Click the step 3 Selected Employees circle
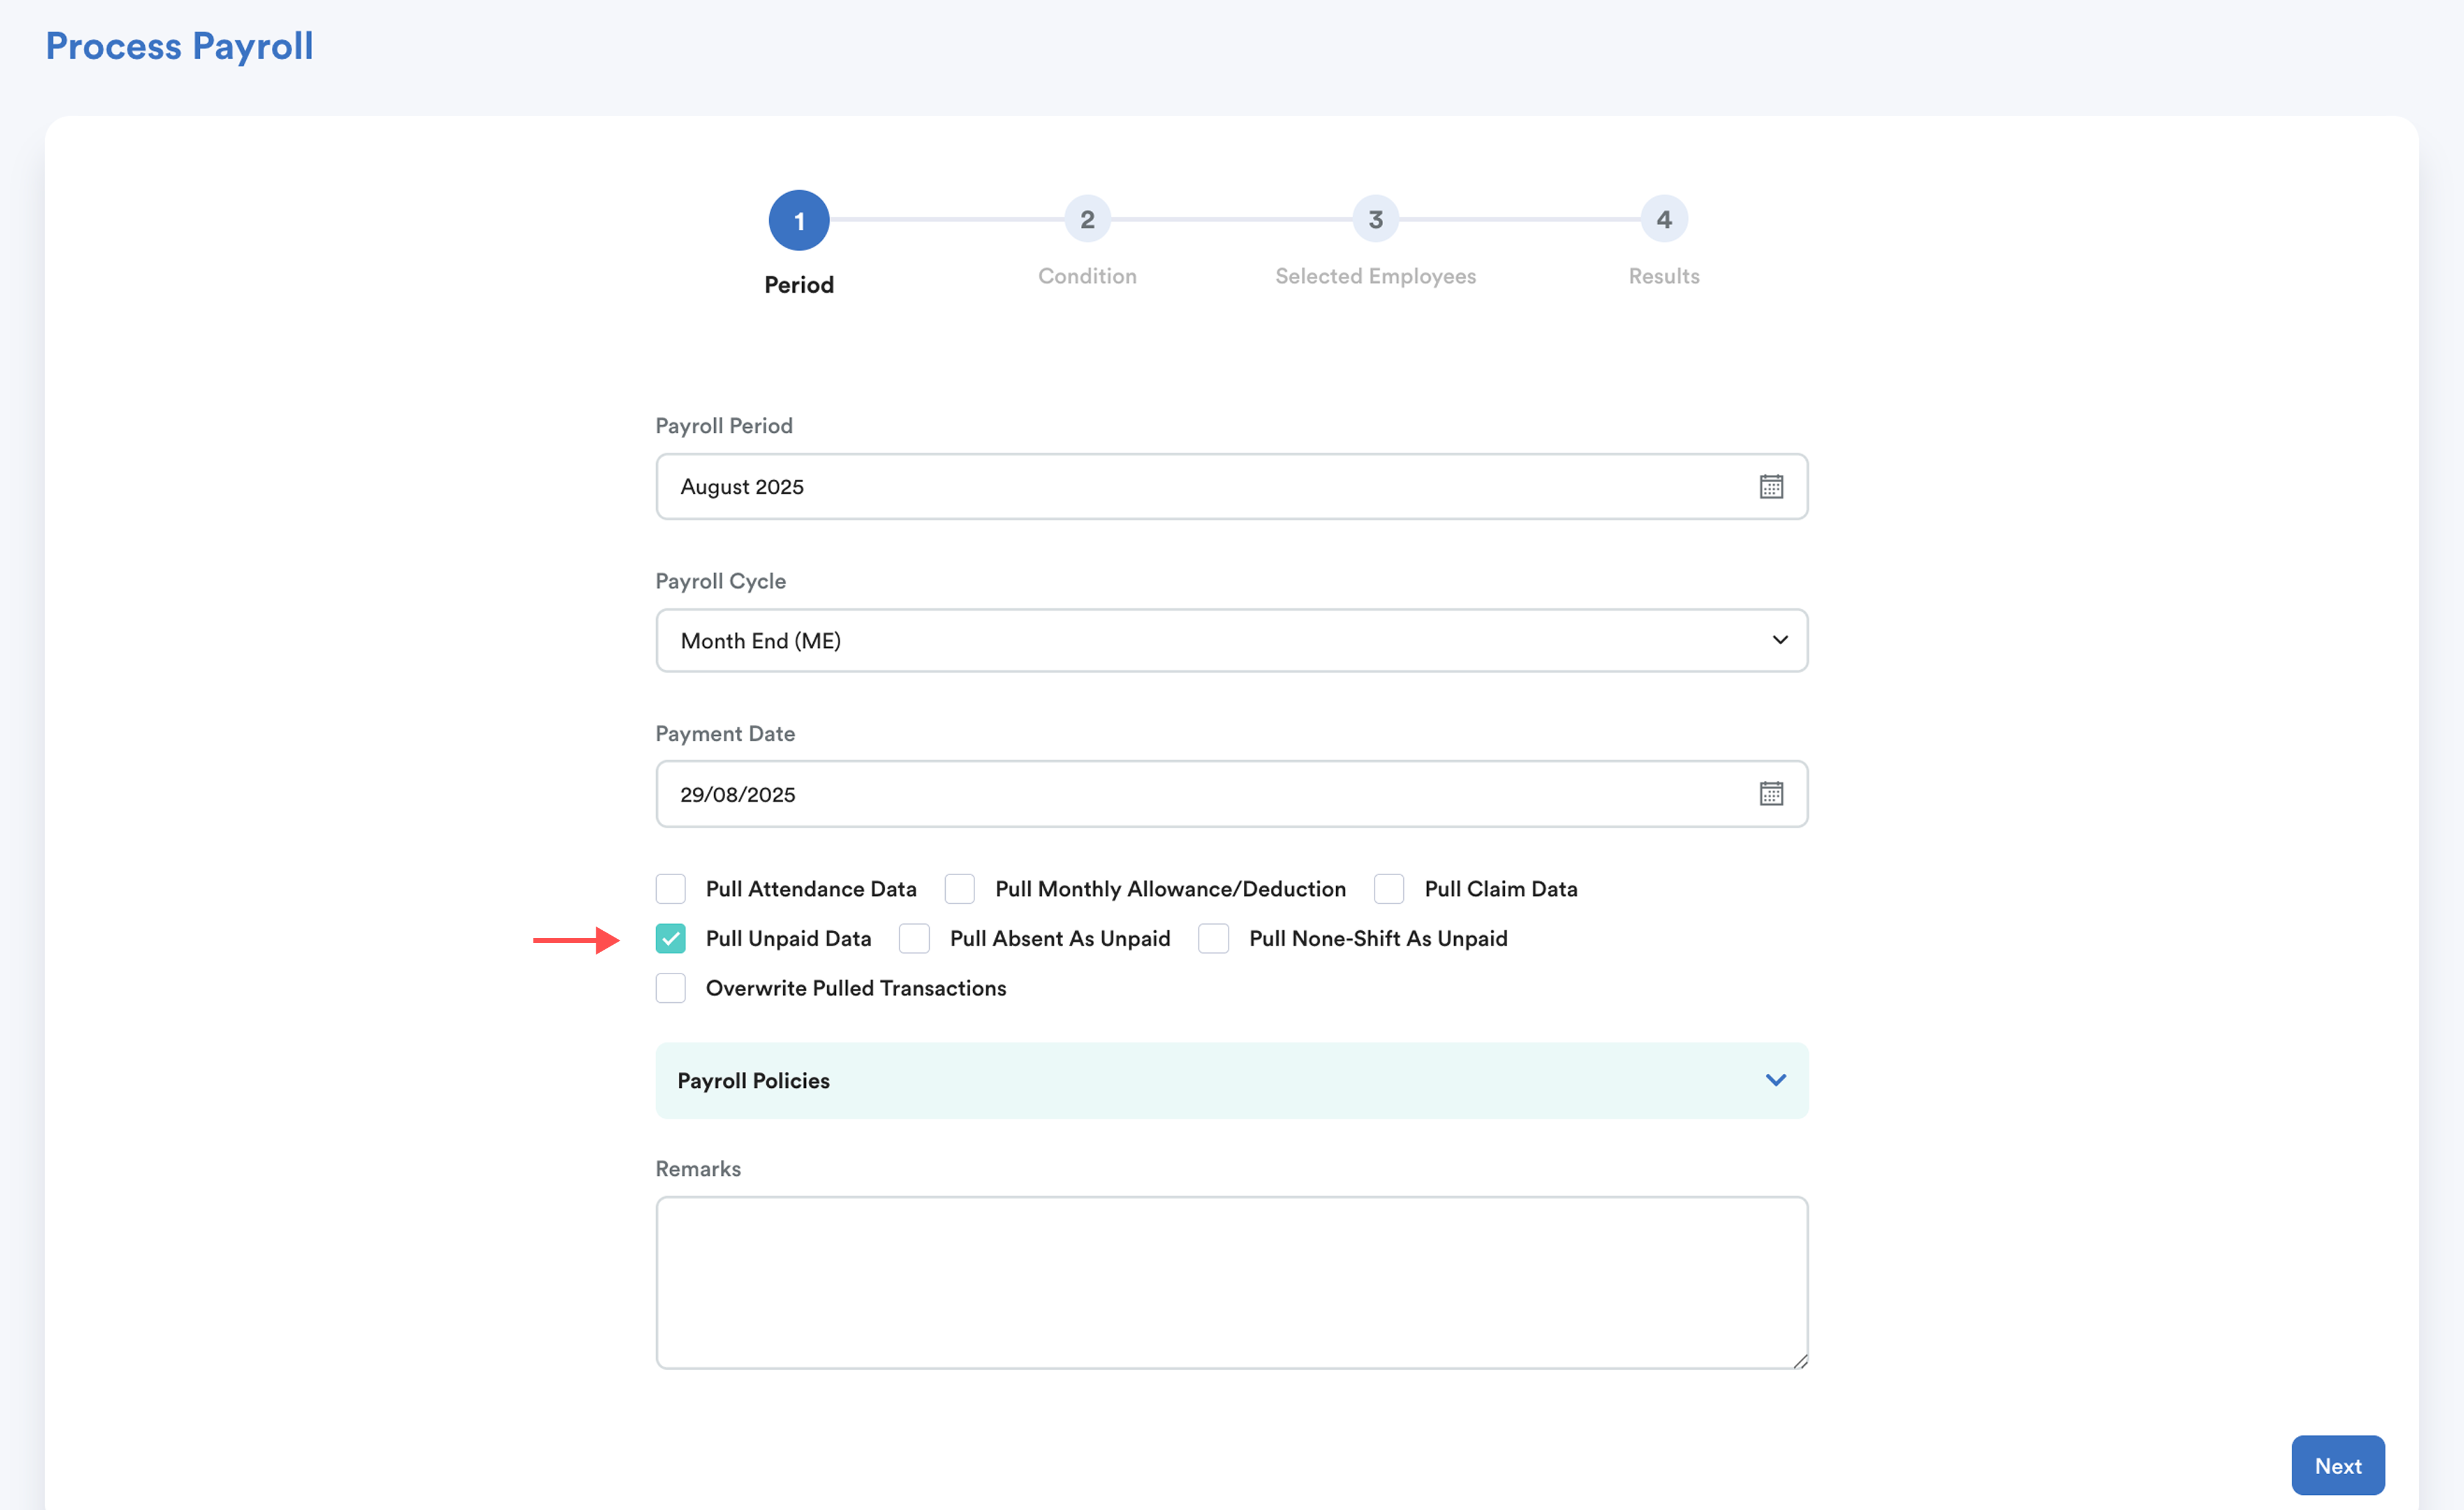 (x=1375, y=219)
